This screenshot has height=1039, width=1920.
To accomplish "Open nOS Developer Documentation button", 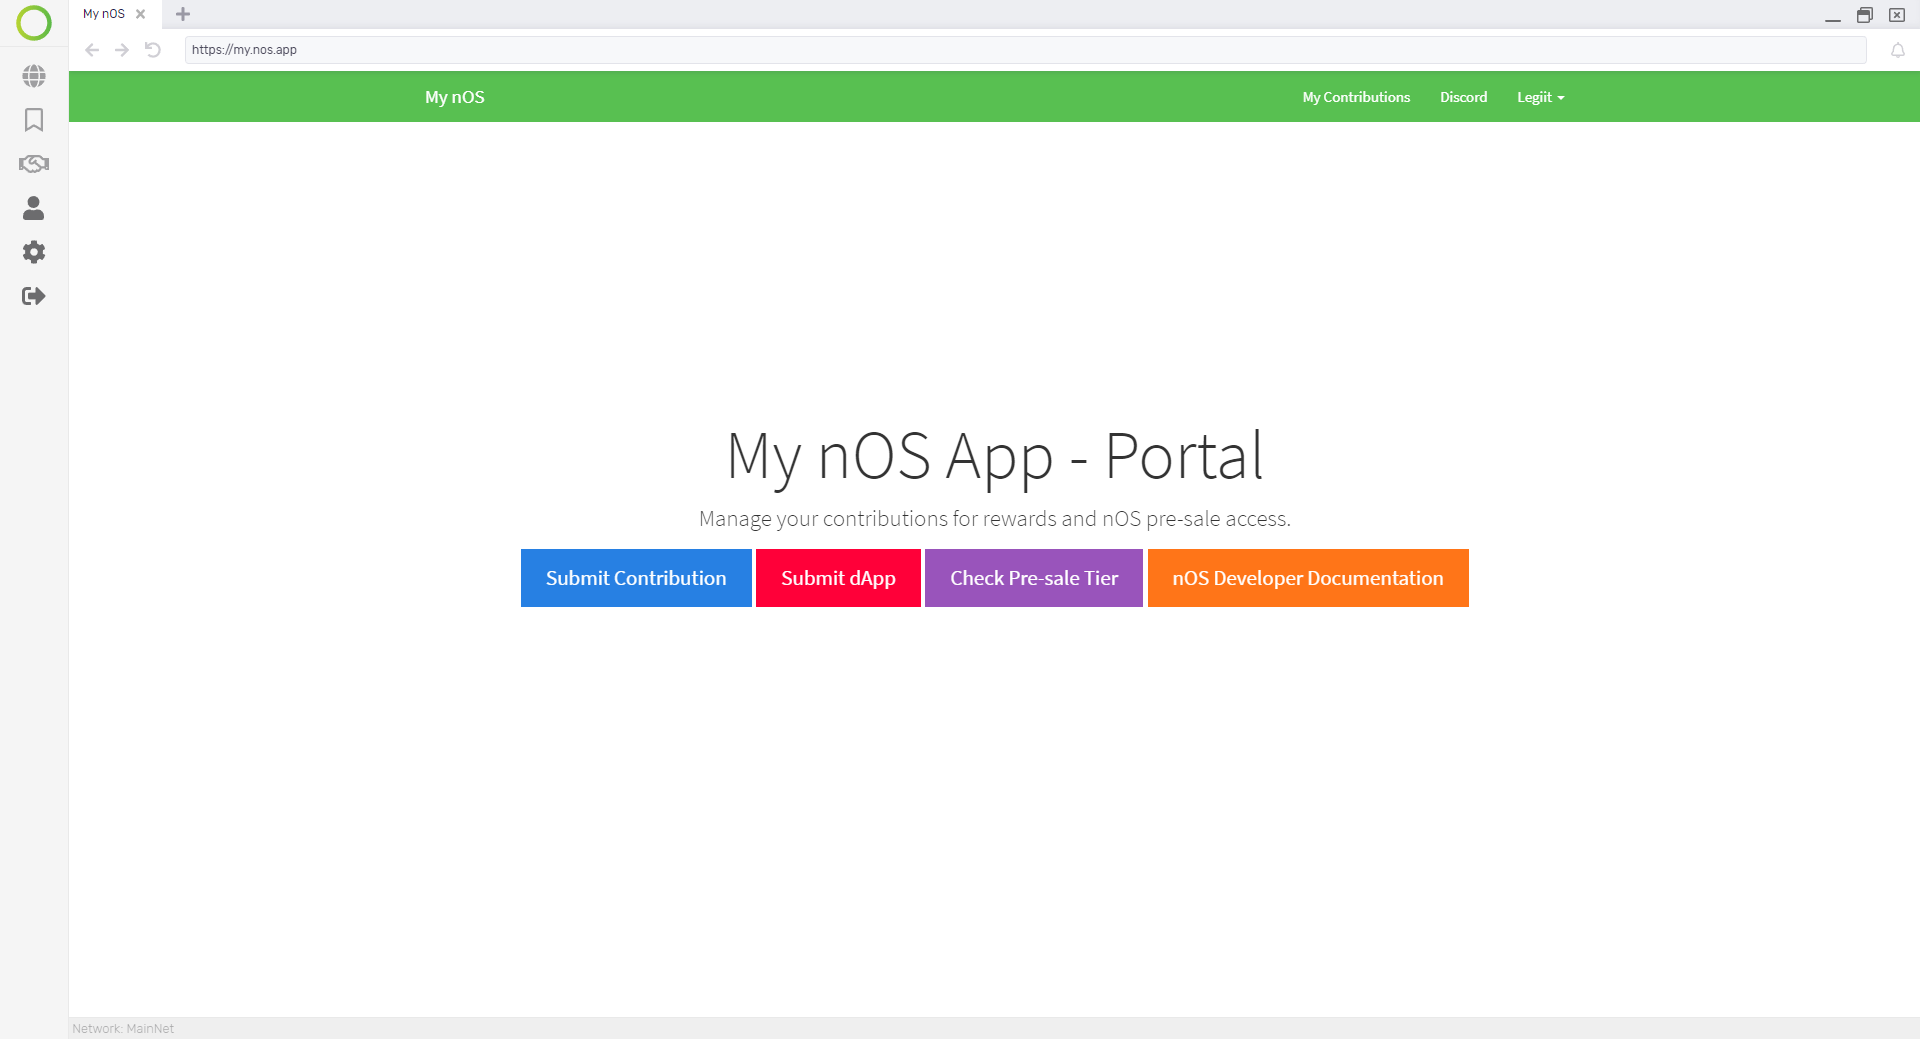I will (x=1308, y=578).
